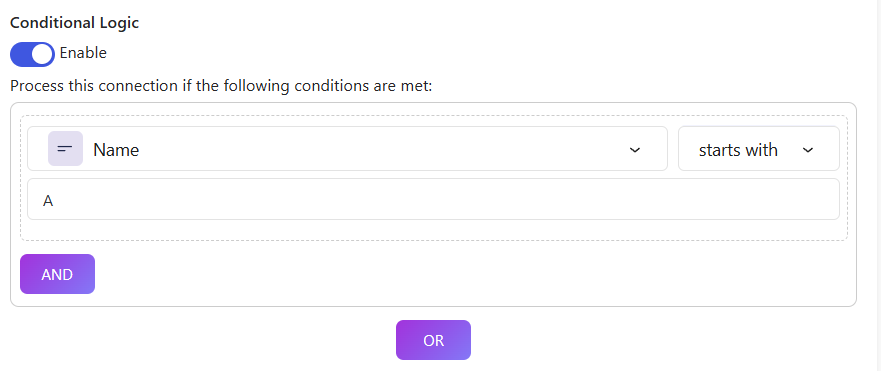This screenshot has height=371, width=881.
Task: Click the Enable label next to toggle
Action: (x=83, y=53)
